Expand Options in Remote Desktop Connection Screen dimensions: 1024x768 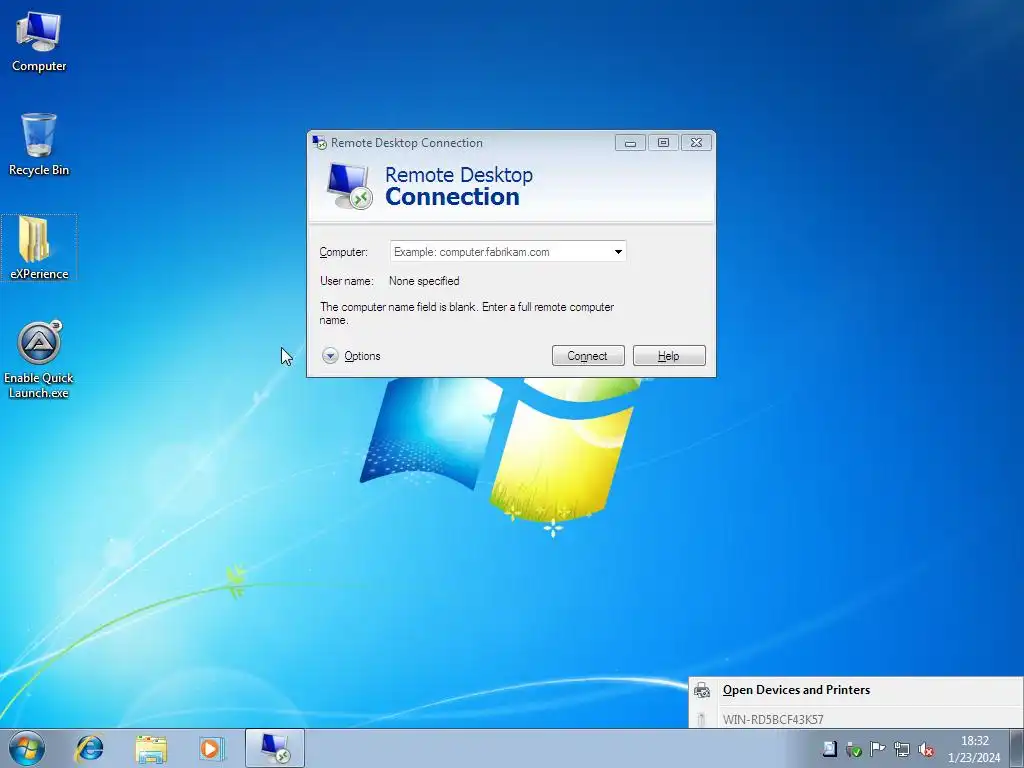click(x=351, y=356)
